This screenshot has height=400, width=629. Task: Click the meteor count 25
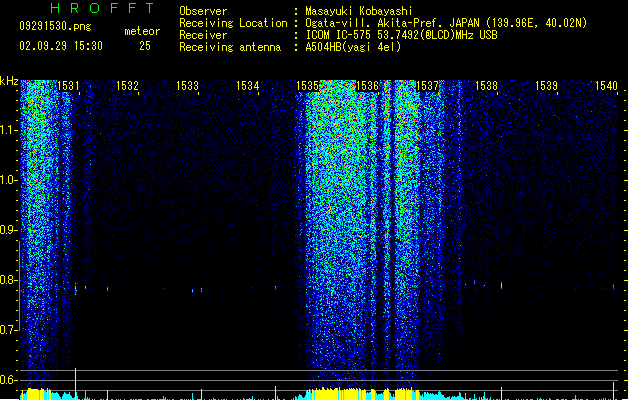click(x=145, y=46)
